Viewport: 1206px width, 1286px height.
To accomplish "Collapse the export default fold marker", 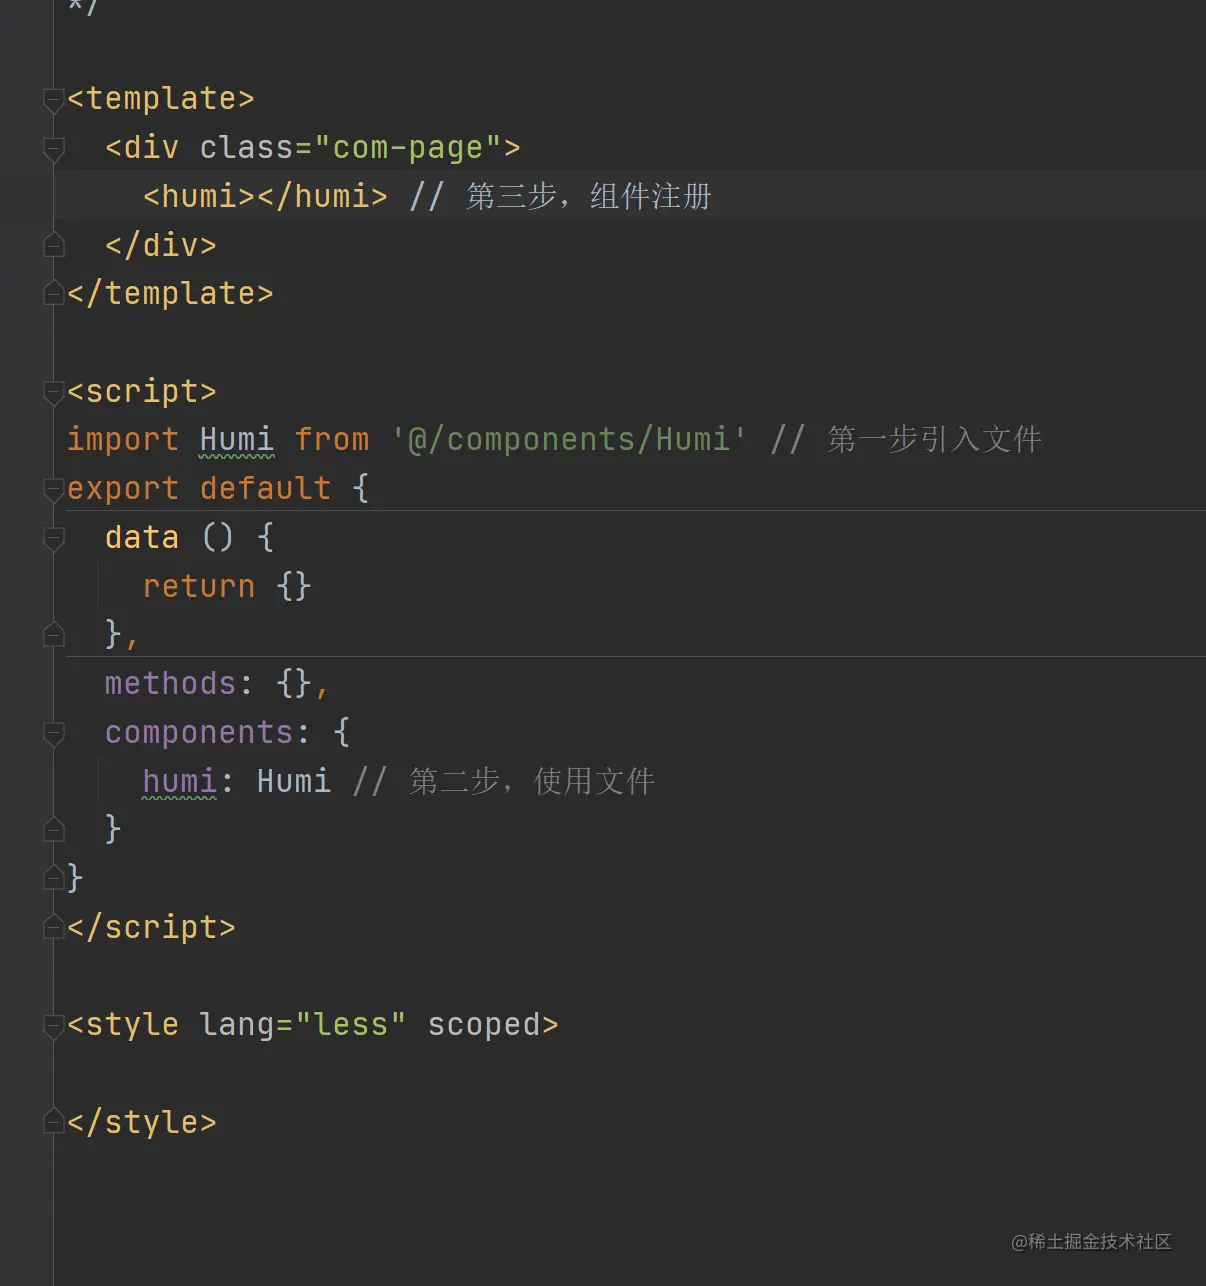I will tap(54, 489).
